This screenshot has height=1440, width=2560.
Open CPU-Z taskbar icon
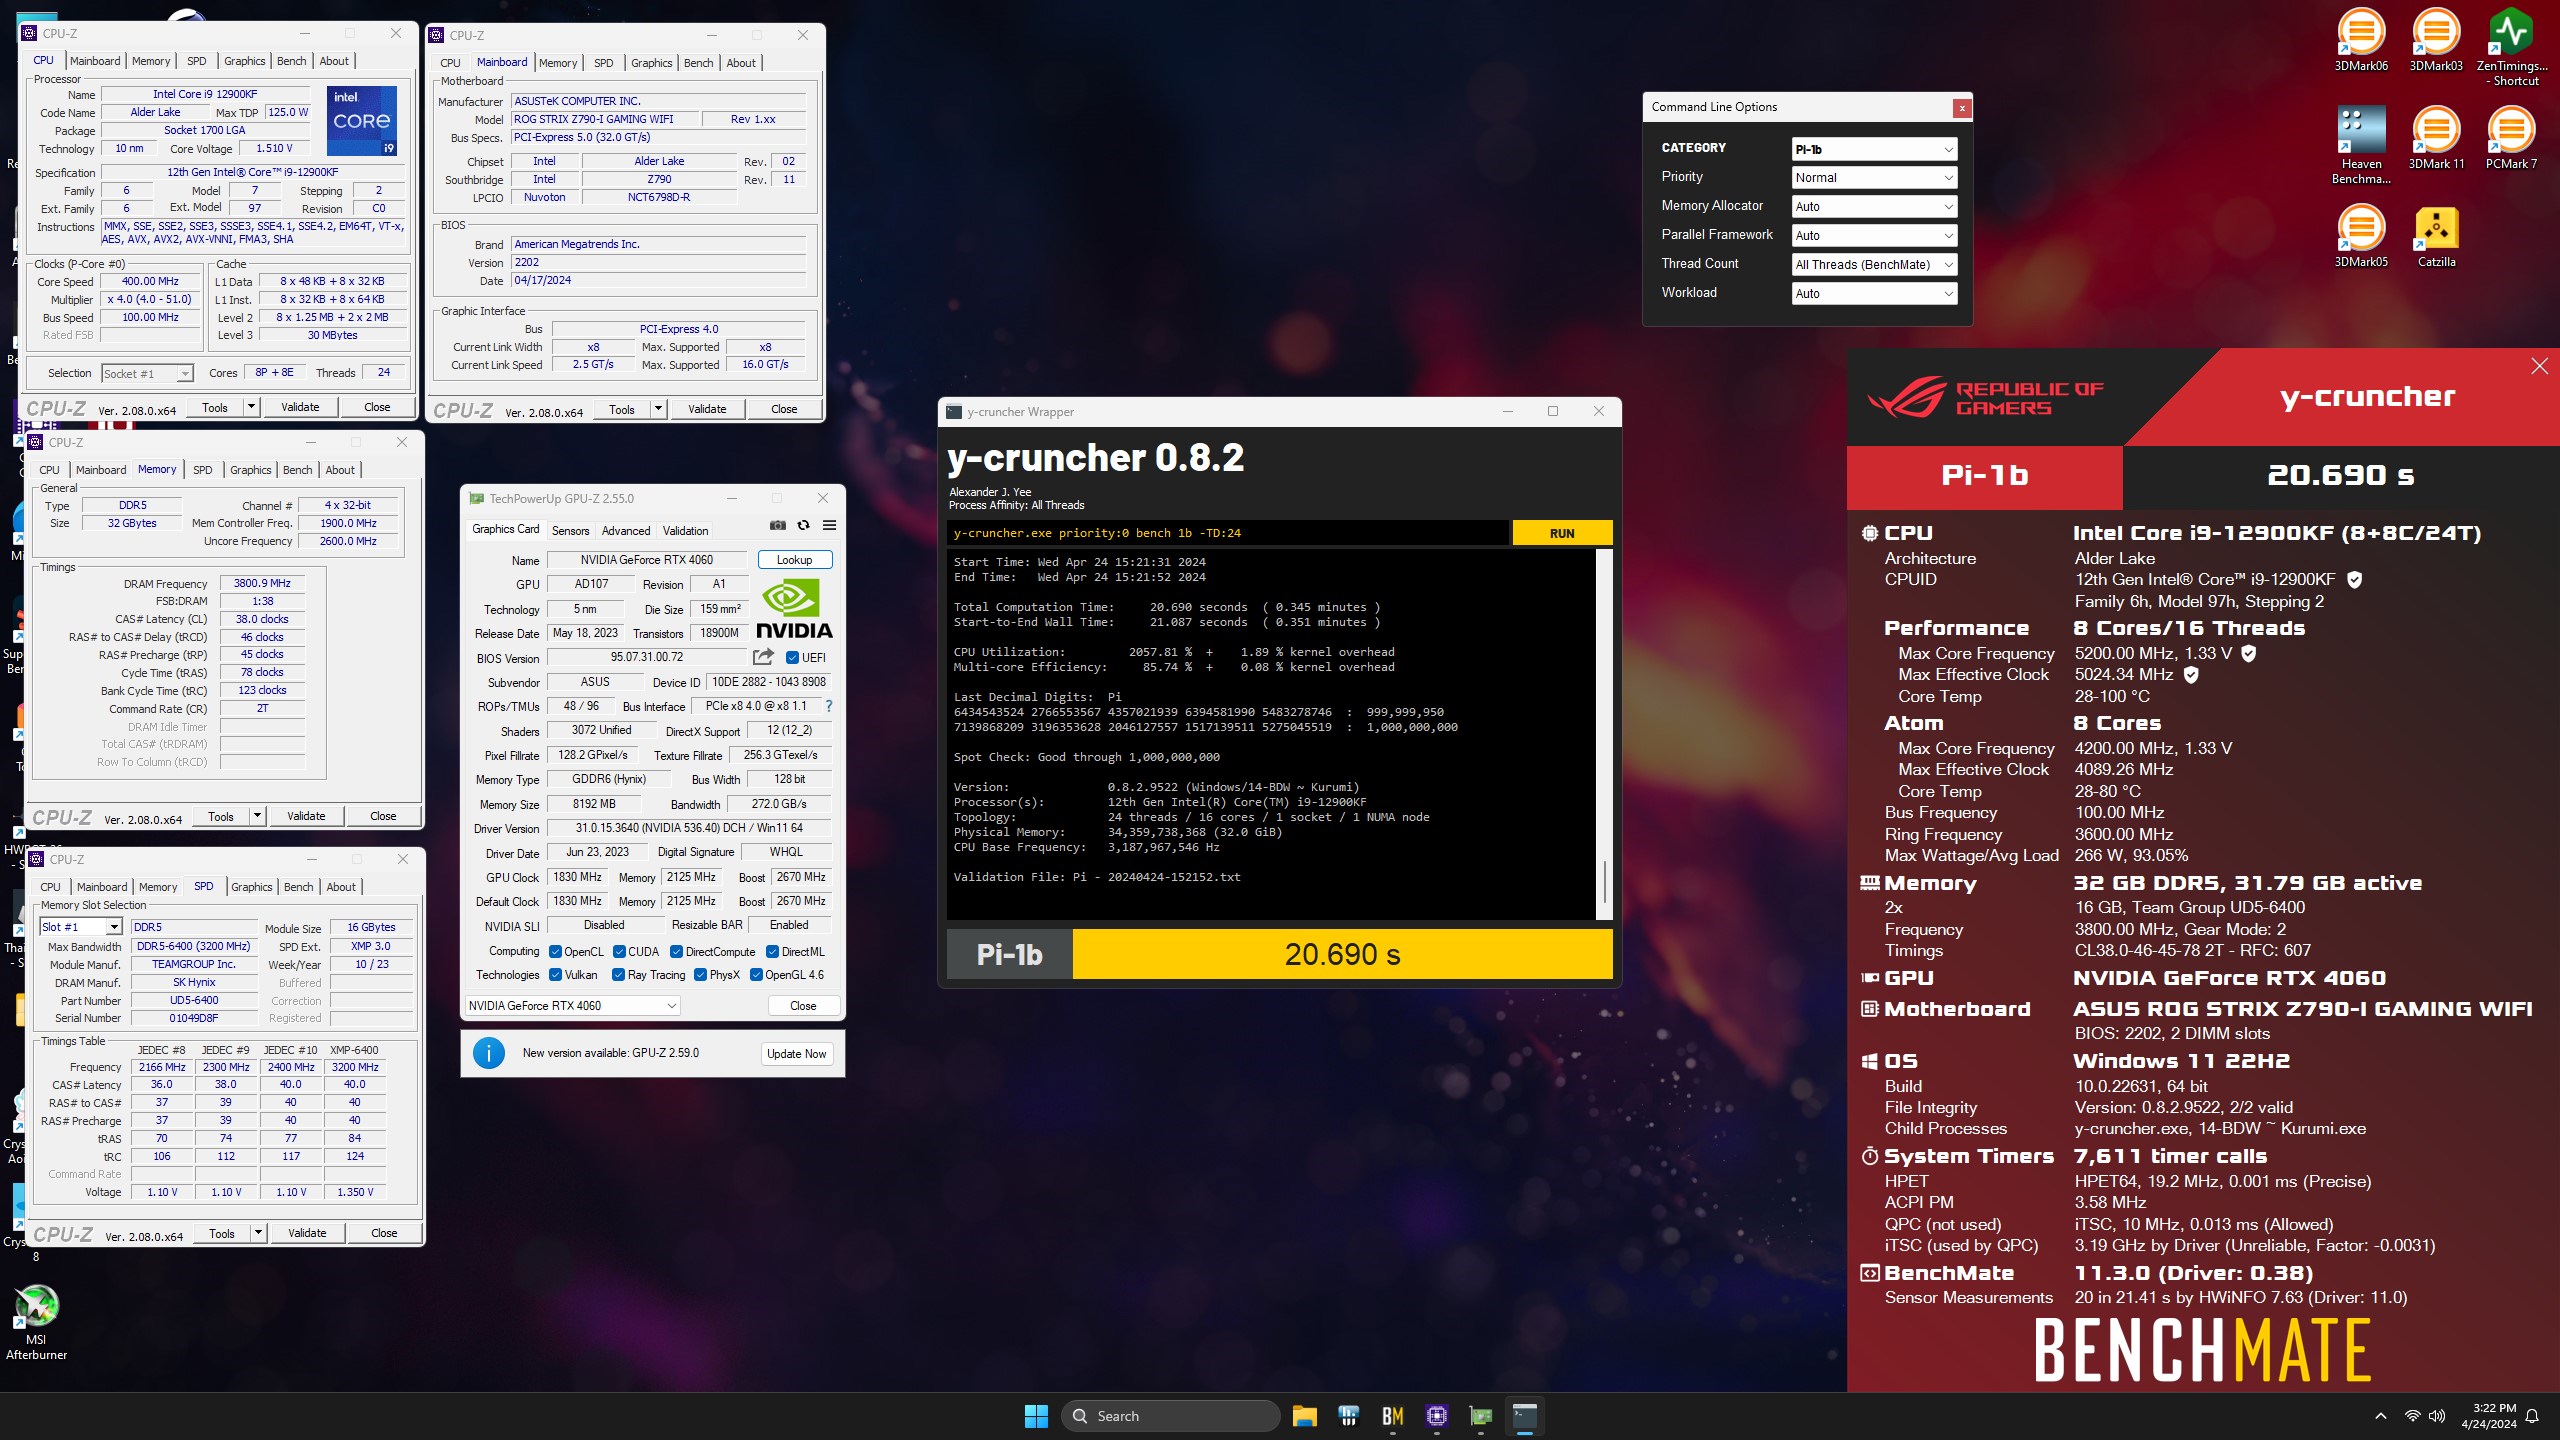1436,1416
